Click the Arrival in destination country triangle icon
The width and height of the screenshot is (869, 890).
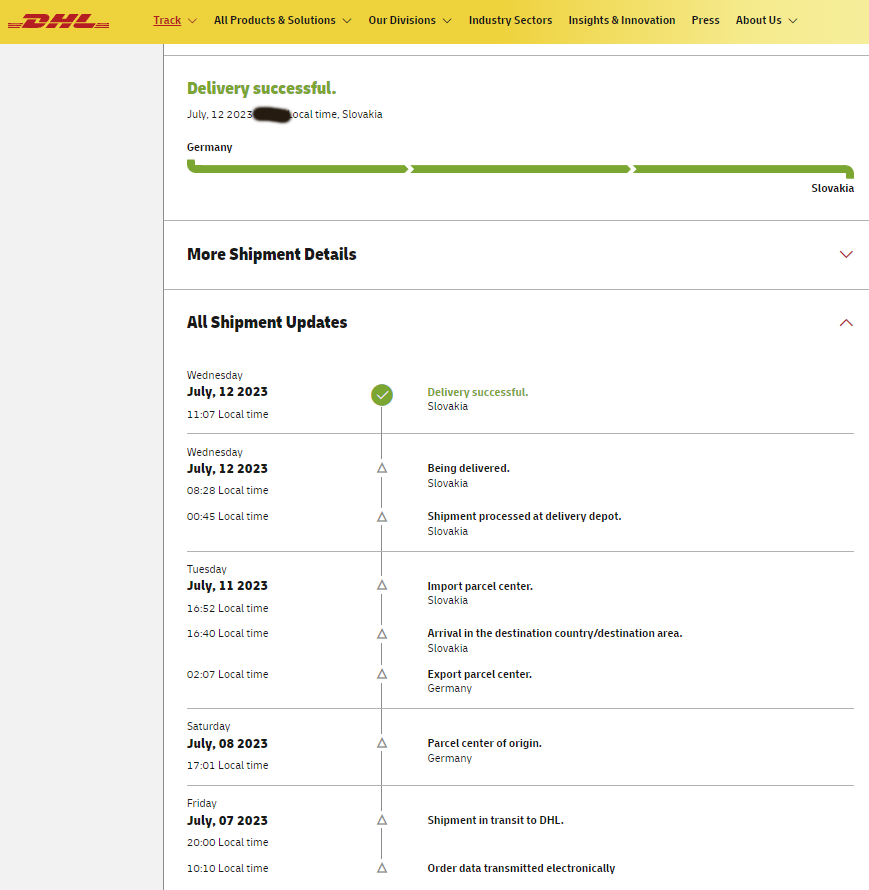382,634
